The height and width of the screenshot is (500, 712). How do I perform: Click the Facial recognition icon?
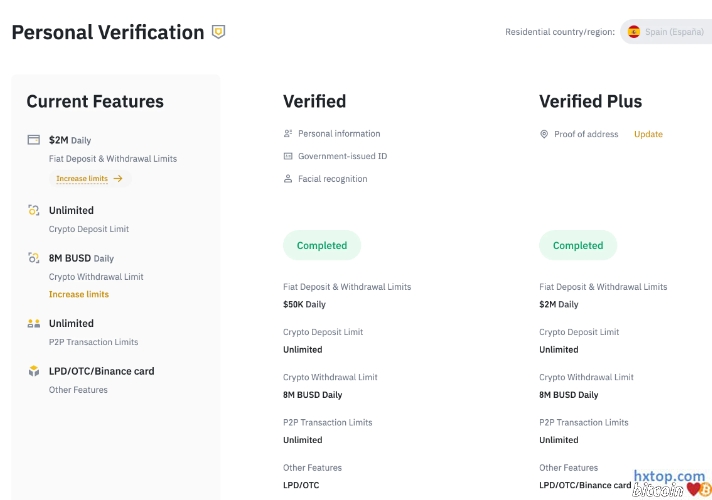(288, 179)
